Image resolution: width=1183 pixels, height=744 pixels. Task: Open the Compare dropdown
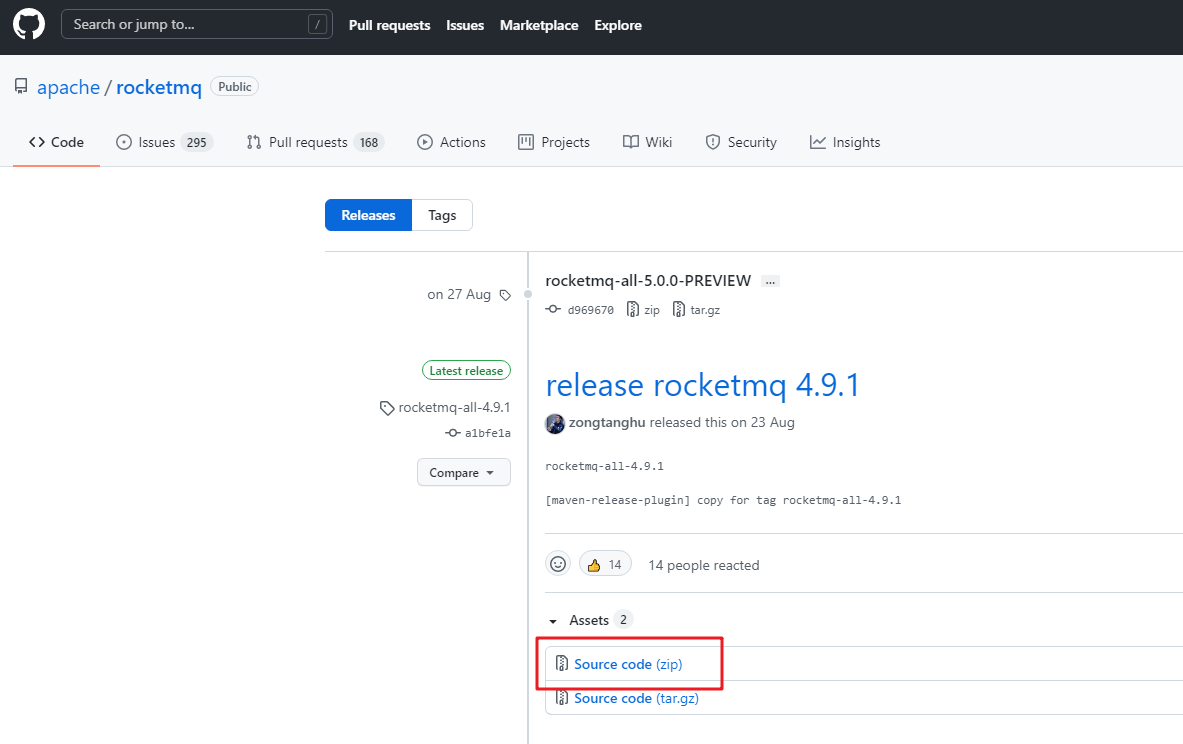point(463,472)
